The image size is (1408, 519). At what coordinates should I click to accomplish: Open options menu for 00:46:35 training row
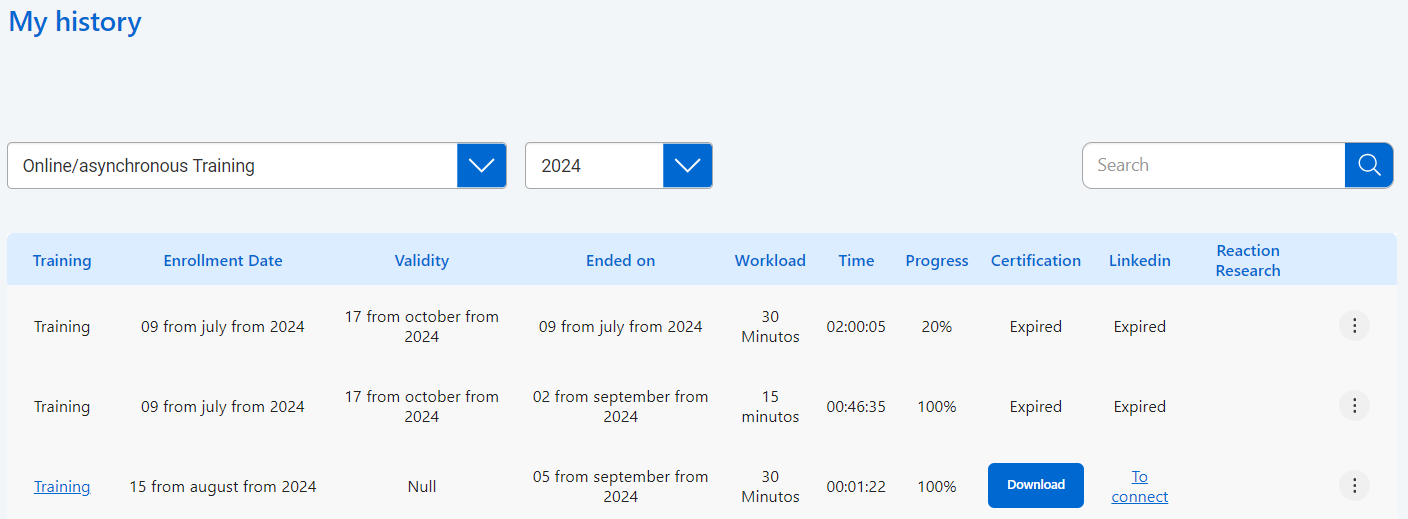coord(1354,406)
